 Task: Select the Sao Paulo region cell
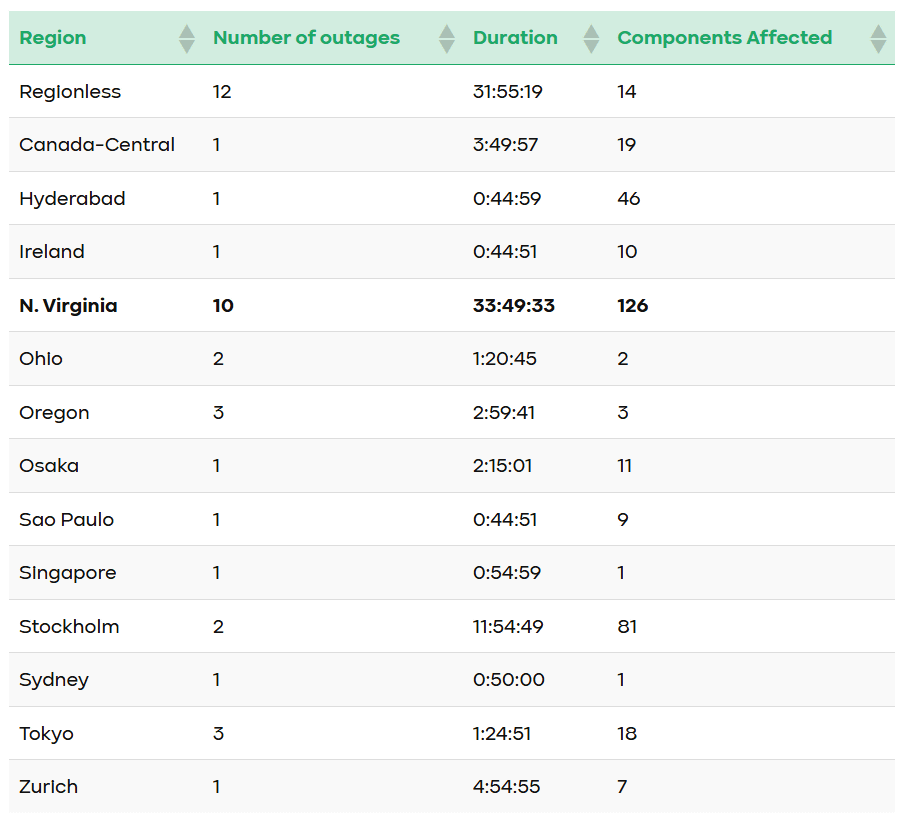(66, 520)
